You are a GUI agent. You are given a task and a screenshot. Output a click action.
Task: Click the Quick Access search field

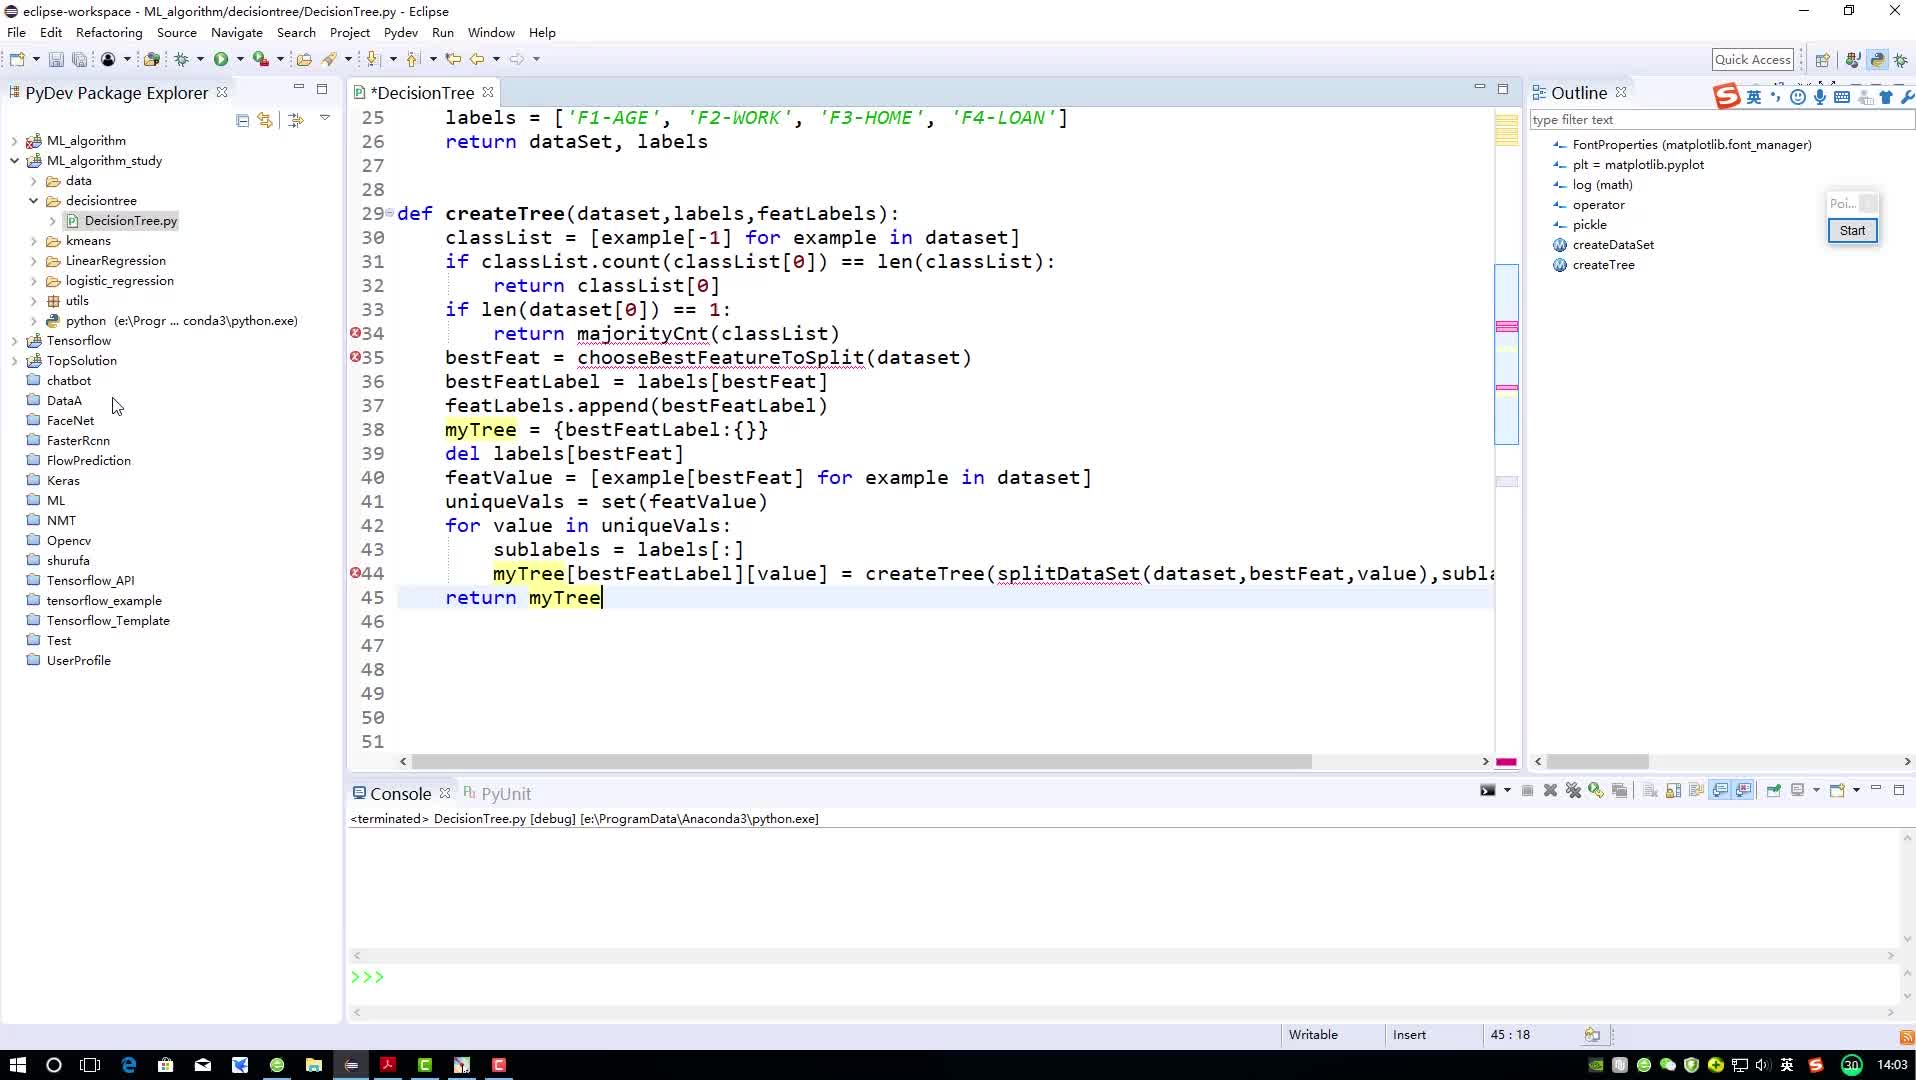[x=1753, y=60]
